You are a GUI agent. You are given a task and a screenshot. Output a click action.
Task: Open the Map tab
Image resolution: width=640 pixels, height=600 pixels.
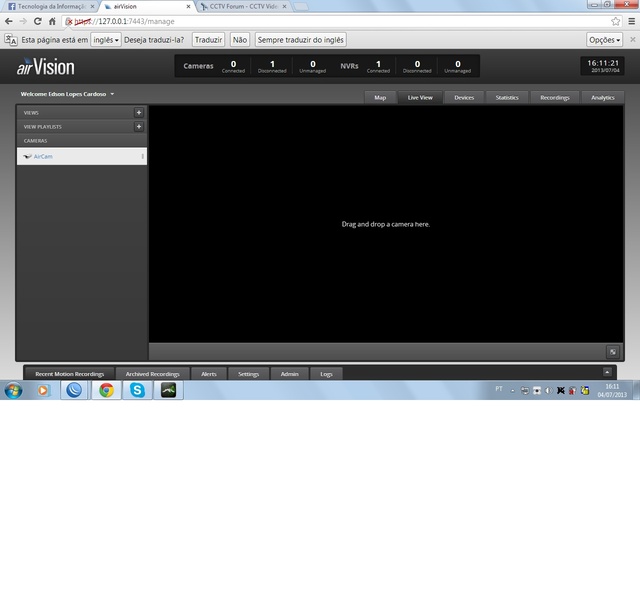click(x=380, y=98)
